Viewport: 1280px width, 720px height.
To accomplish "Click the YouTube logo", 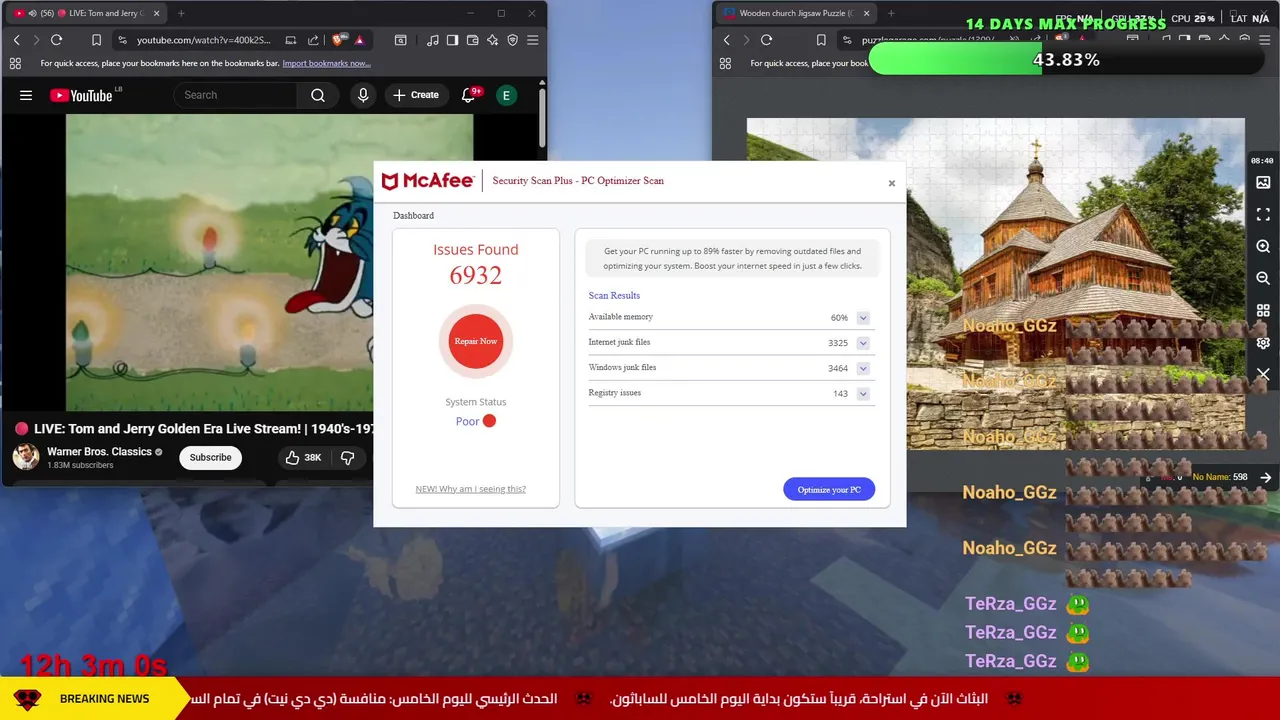I will coord(81,95).
